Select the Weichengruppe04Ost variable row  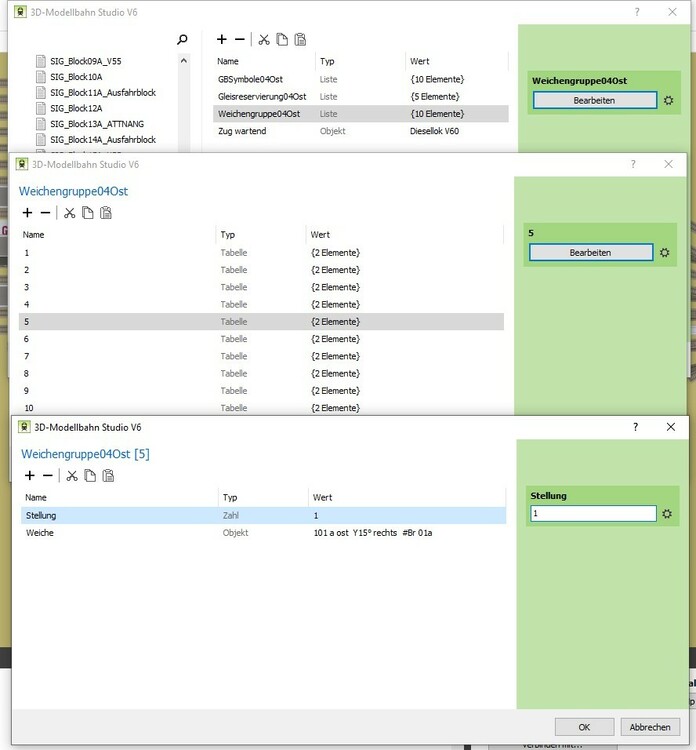pyautogui.click(x=361, y=114)
